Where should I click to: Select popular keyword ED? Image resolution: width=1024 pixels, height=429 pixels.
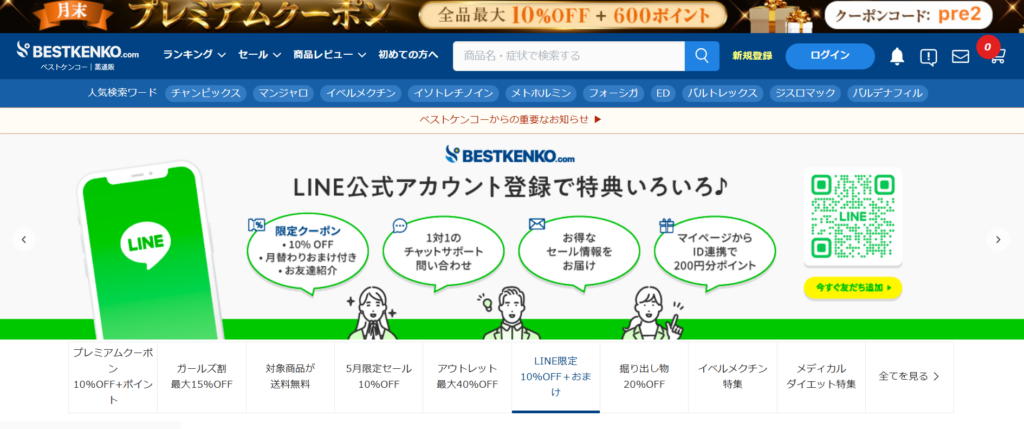click(663, 93)
